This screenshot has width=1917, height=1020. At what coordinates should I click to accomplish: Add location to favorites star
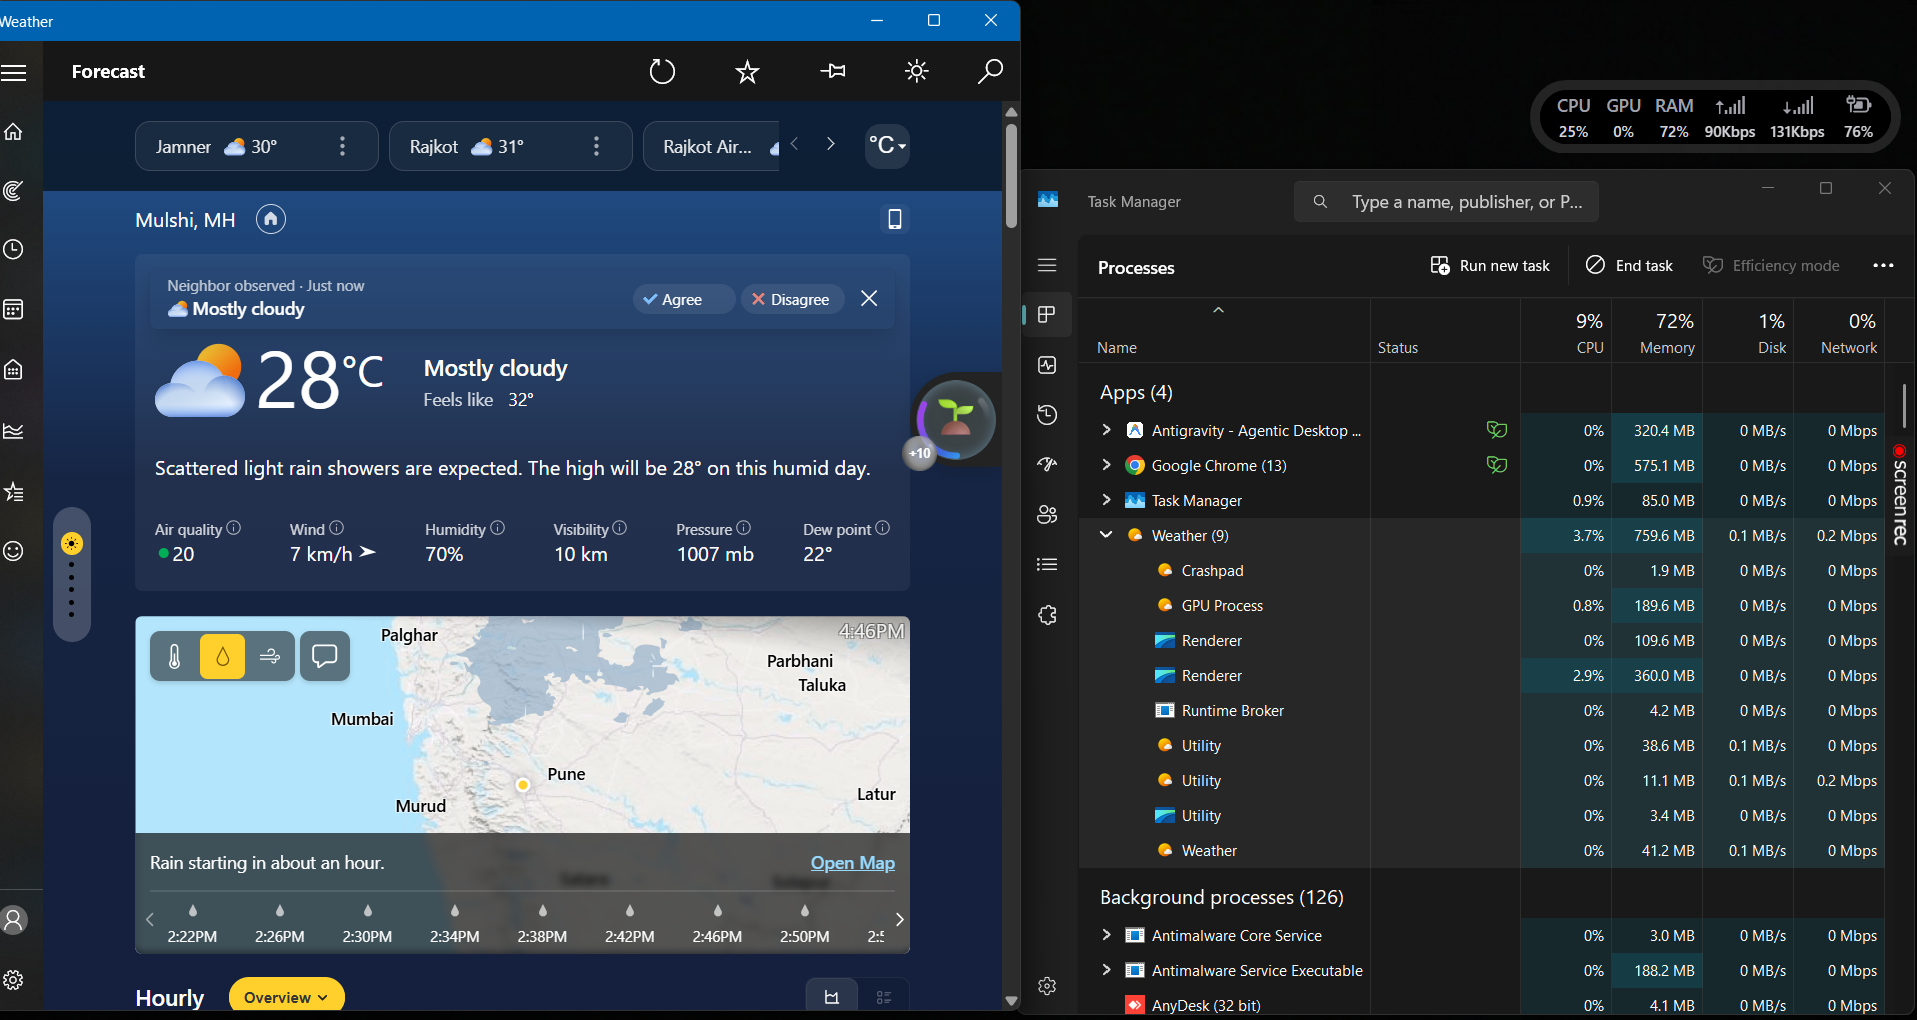click(747, 71)
